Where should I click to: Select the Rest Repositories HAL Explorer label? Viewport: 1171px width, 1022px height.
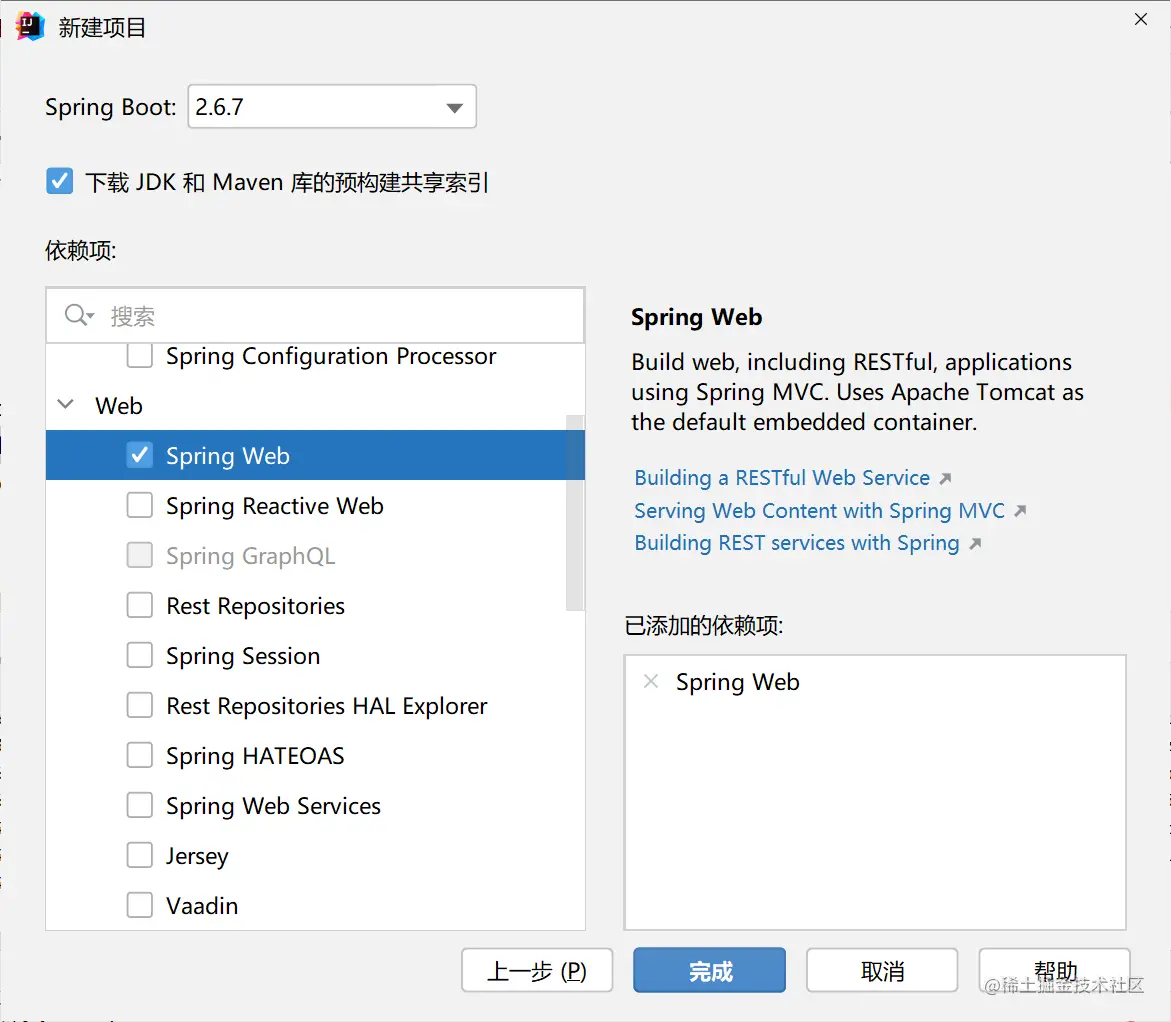326,706
